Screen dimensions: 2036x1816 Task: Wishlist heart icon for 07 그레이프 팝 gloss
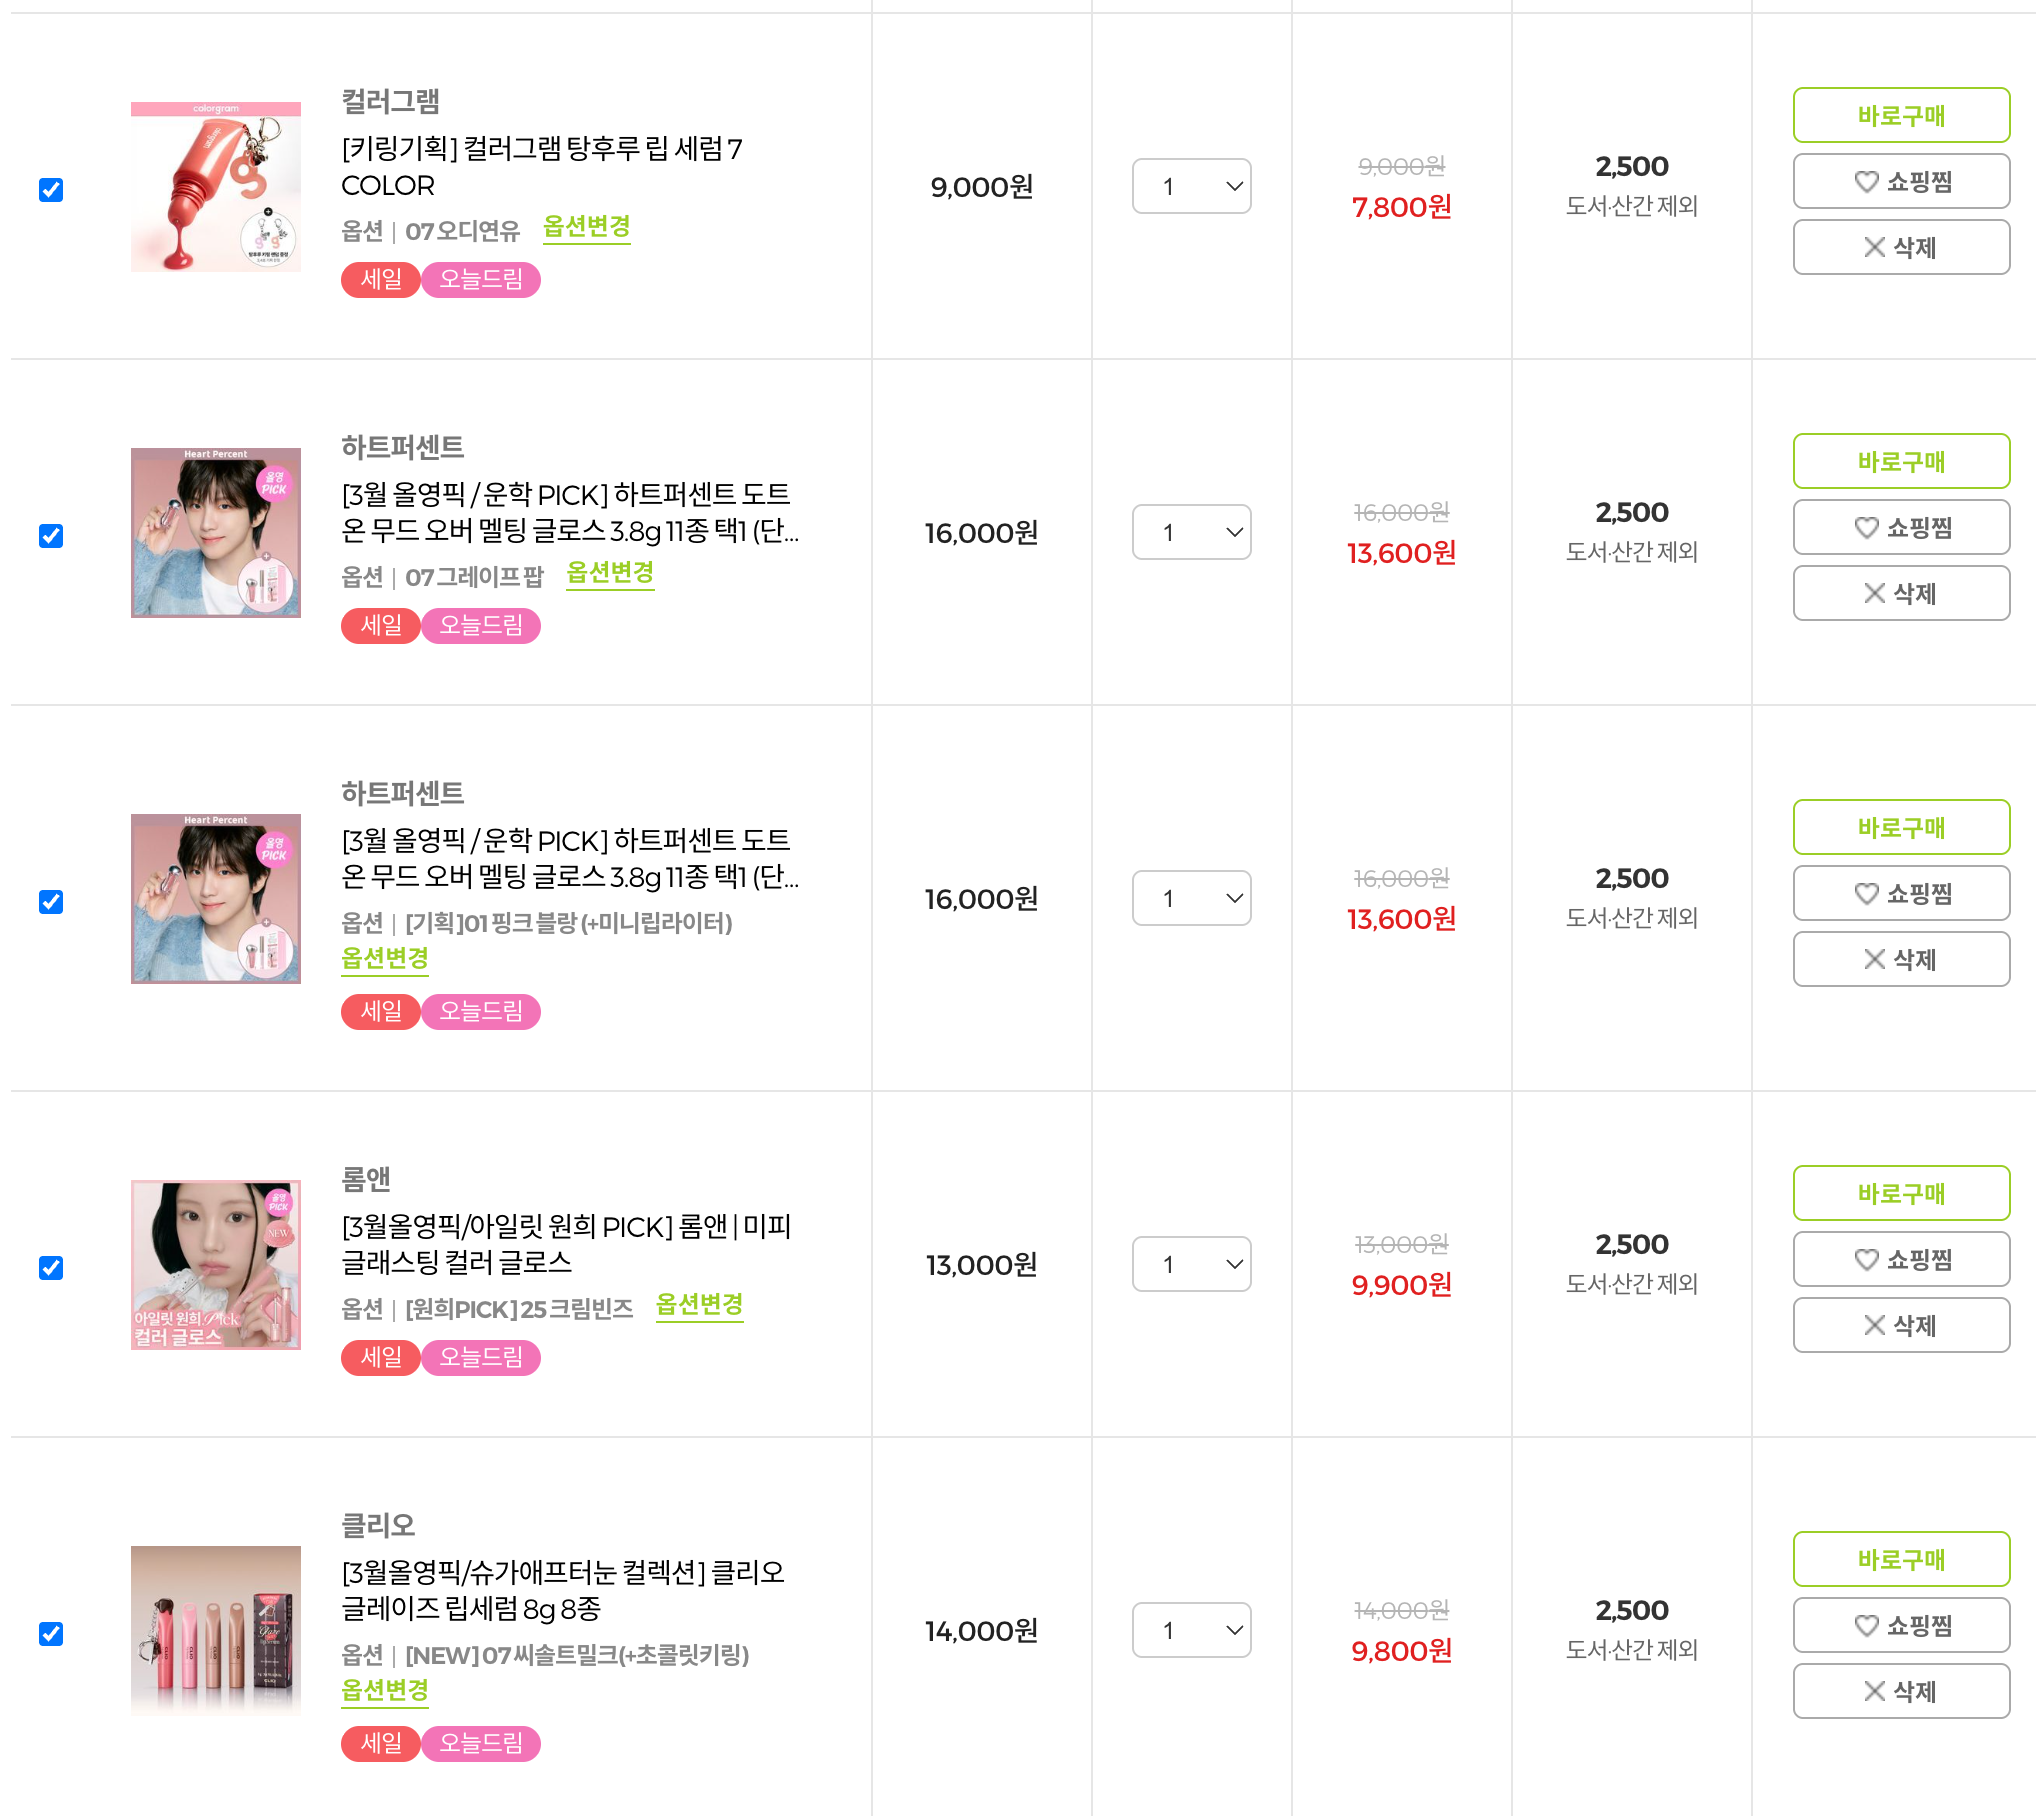[1866, 527]
